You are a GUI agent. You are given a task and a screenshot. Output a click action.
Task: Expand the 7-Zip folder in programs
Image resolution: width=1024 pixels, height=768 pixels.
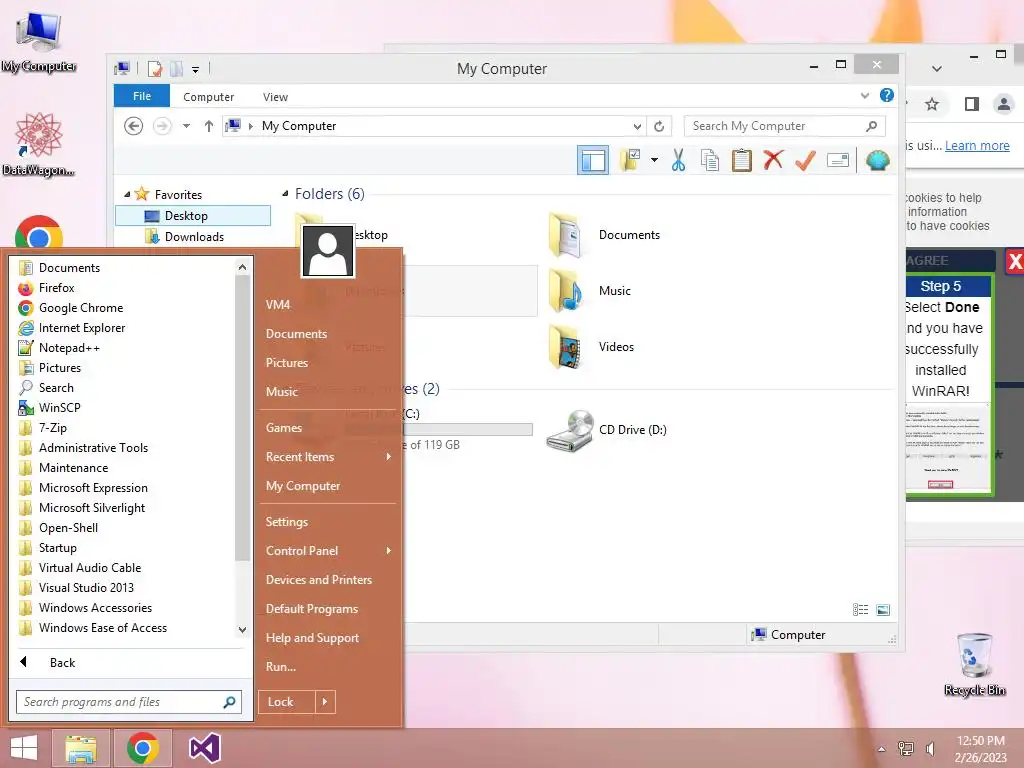(x=124, y=428)
